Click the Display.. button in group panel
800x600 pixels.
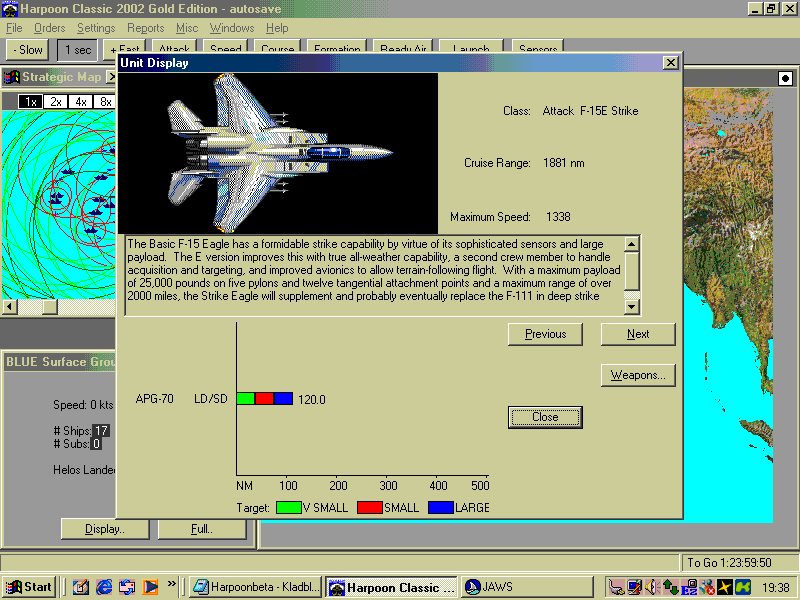coord(105,529)
